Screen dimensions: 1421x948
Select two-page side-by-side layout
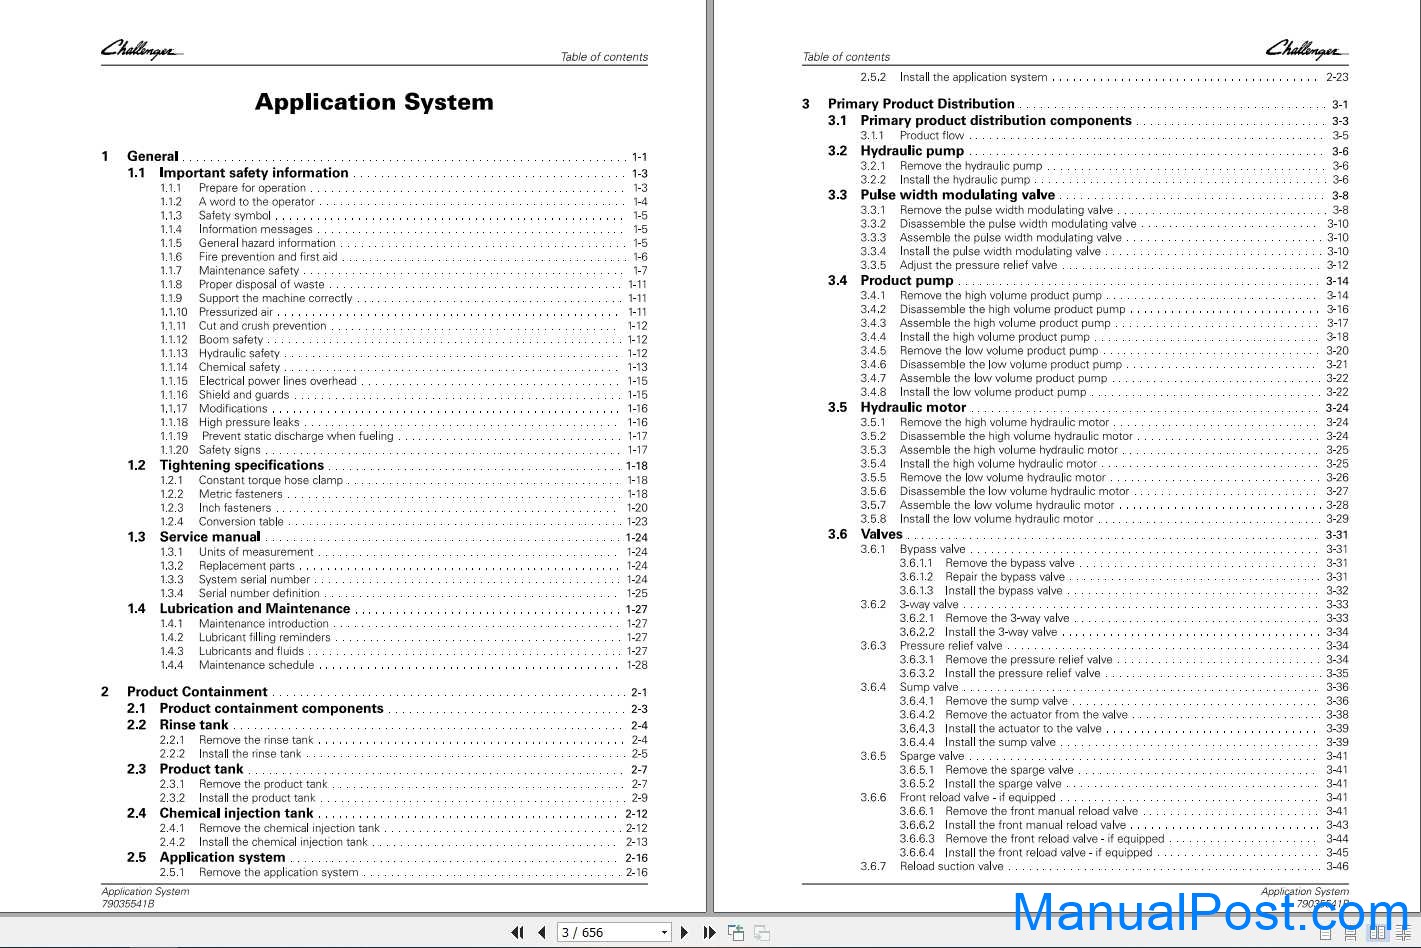click(x=1378, y=934)
